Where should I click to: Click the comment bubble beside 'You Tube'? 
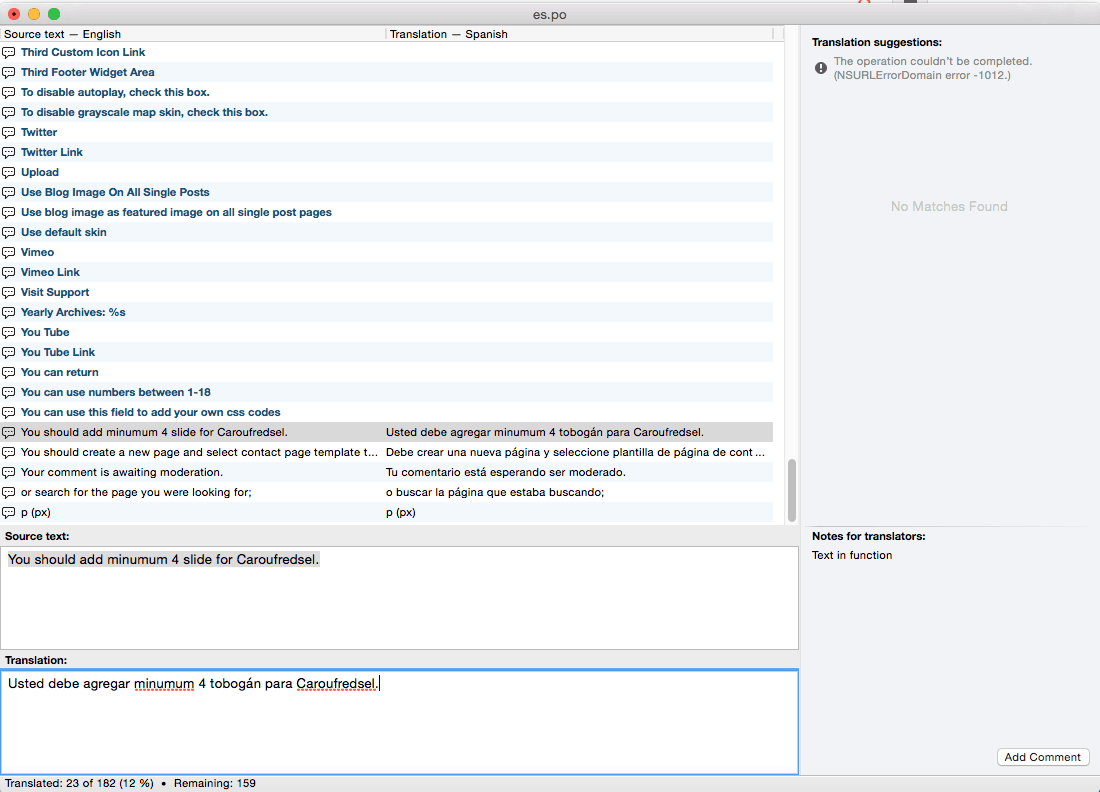pos(9,332)
